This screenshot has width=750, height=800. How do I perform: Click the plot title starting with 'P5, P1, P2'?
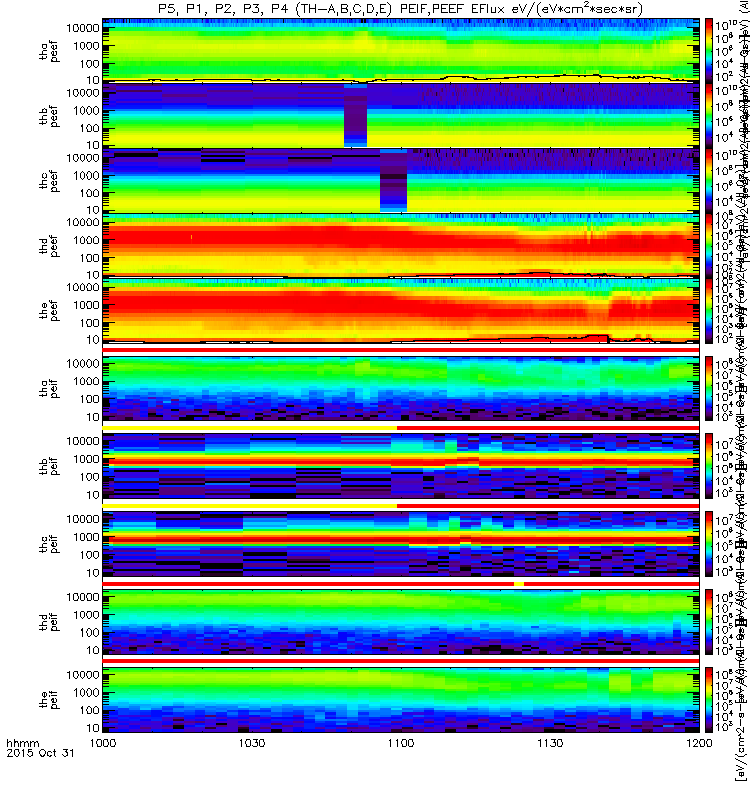tap(401, 9)
